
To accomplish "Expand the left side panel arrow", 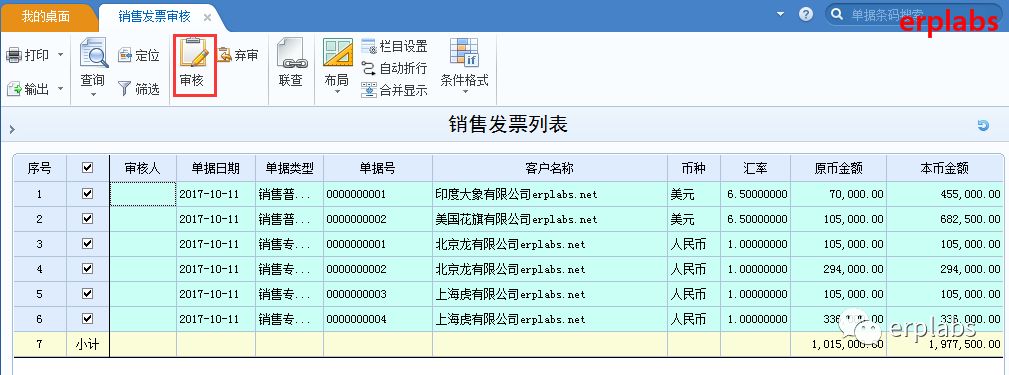I will click(x=12, y=130).
